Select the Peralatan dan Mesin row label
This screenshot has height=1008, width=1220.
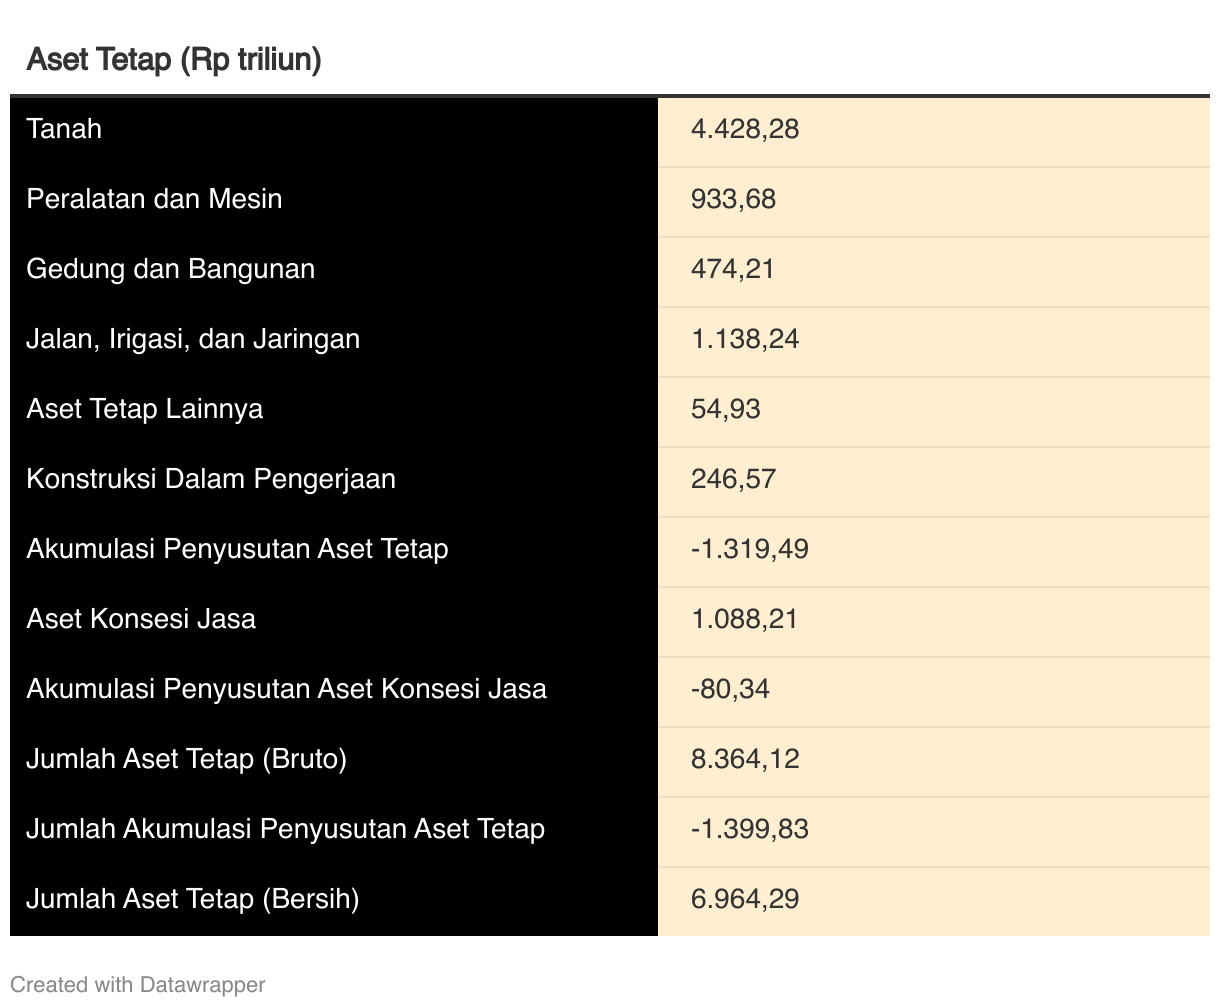tap(154, 199)
